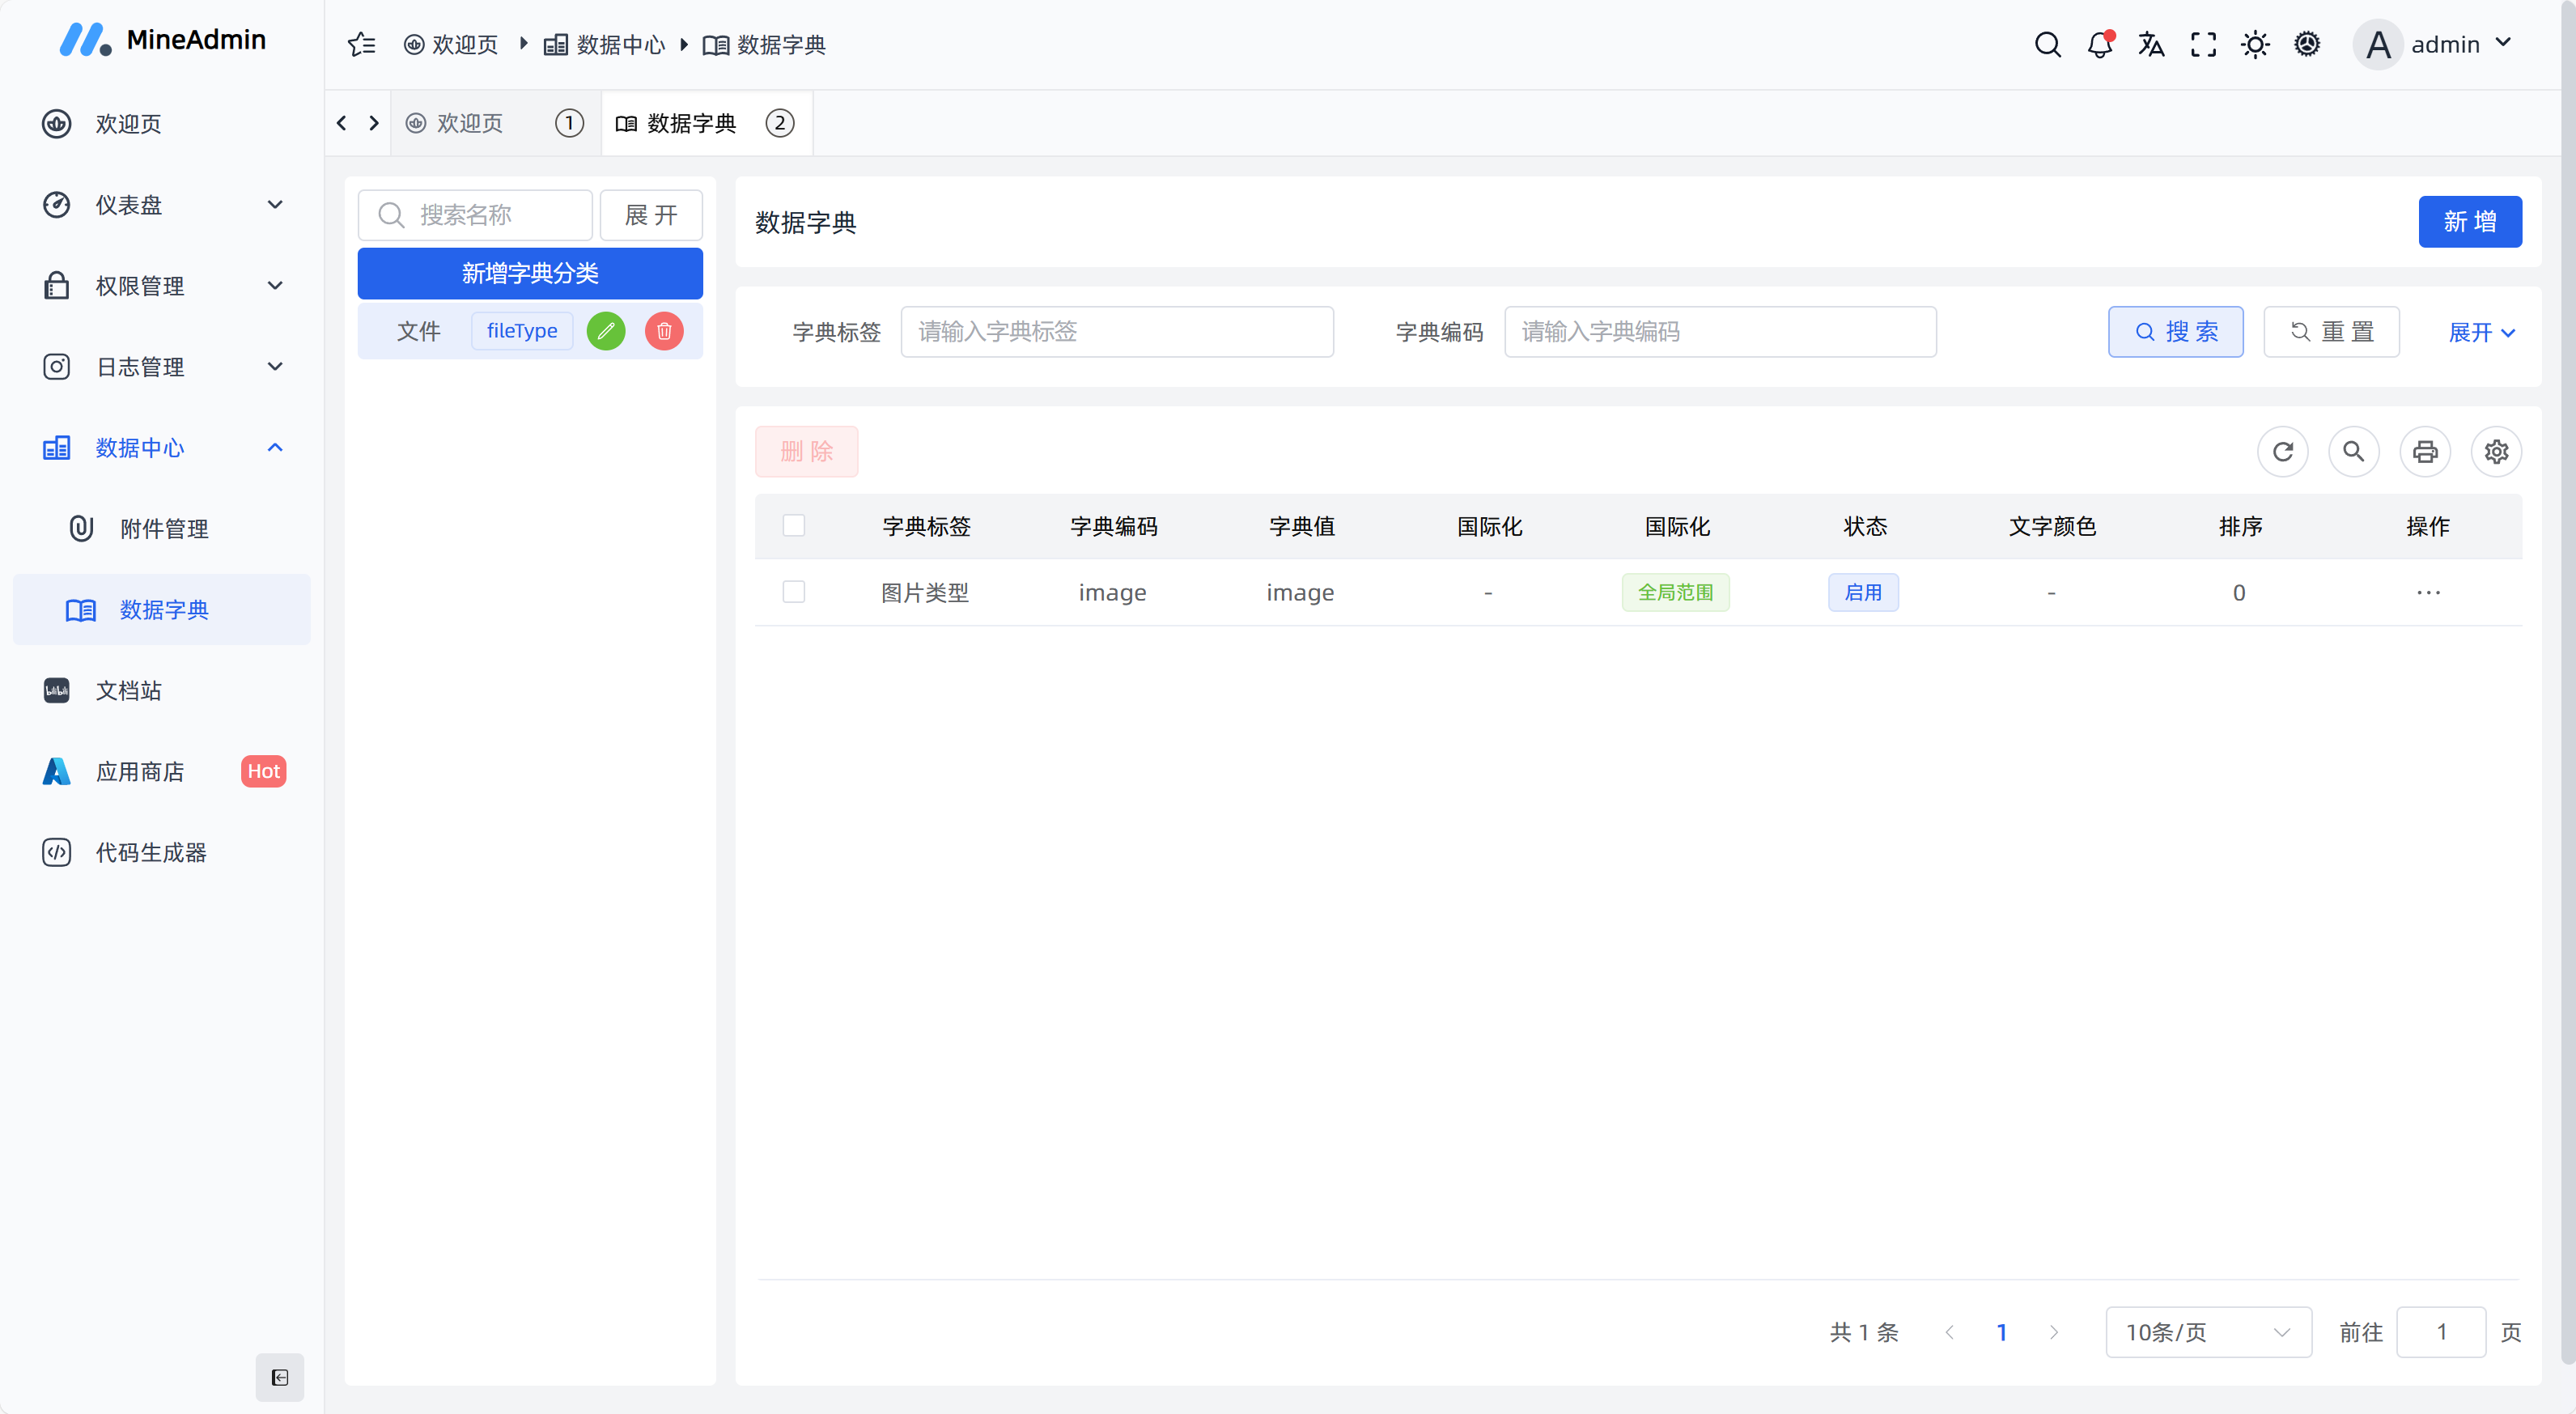2576x1414 pixels.
Task: Select the 图片类型 row checkbox
Action: (794, 591)
